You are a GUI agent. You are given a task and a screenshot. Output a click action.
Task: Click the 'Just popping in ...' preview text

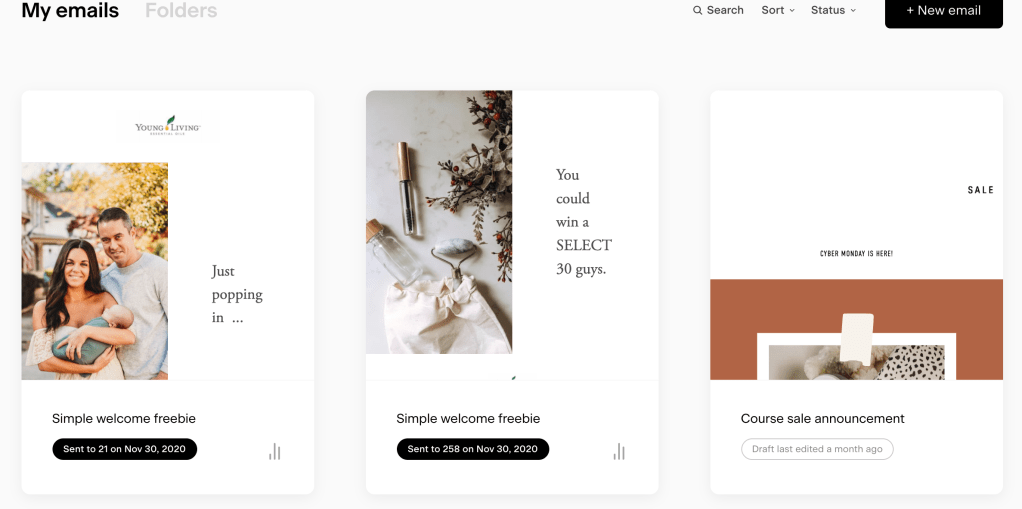pos(237,294)
